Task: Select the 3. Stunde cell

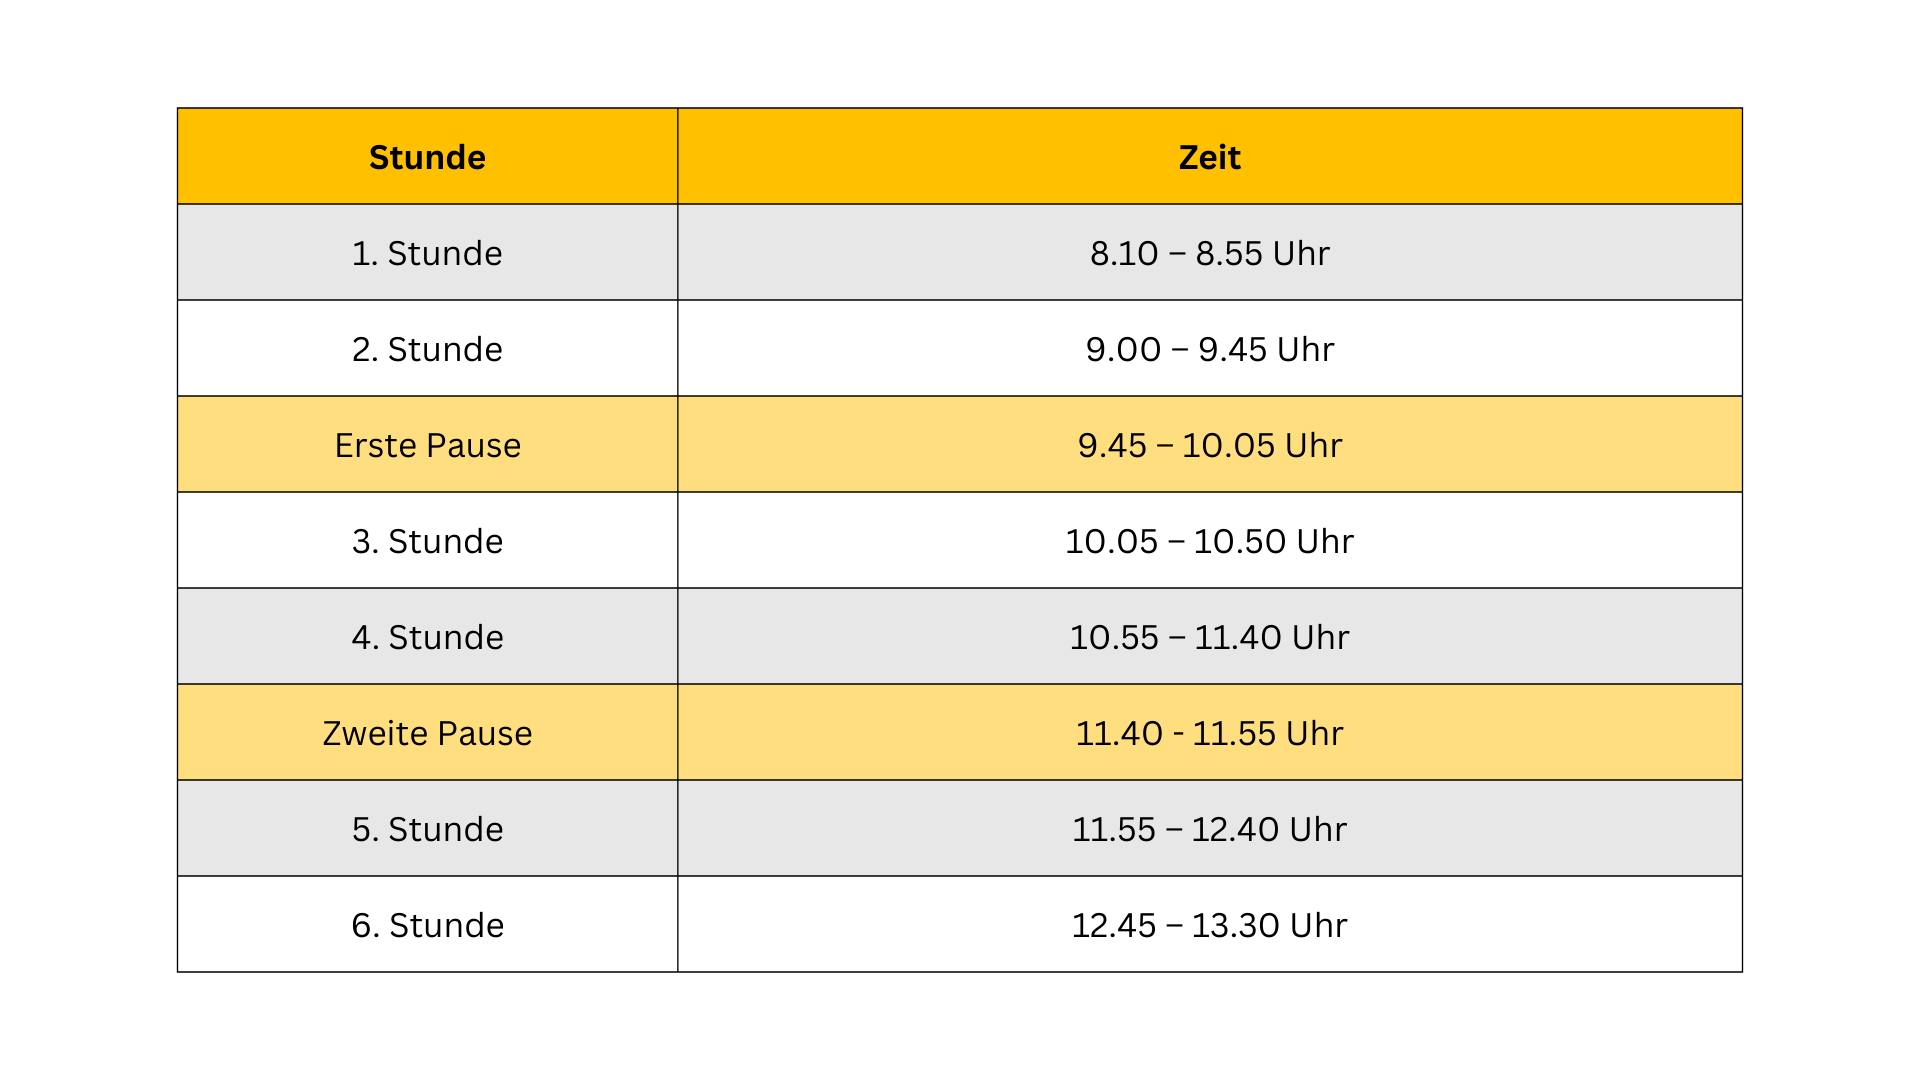Action: (427, 540)
